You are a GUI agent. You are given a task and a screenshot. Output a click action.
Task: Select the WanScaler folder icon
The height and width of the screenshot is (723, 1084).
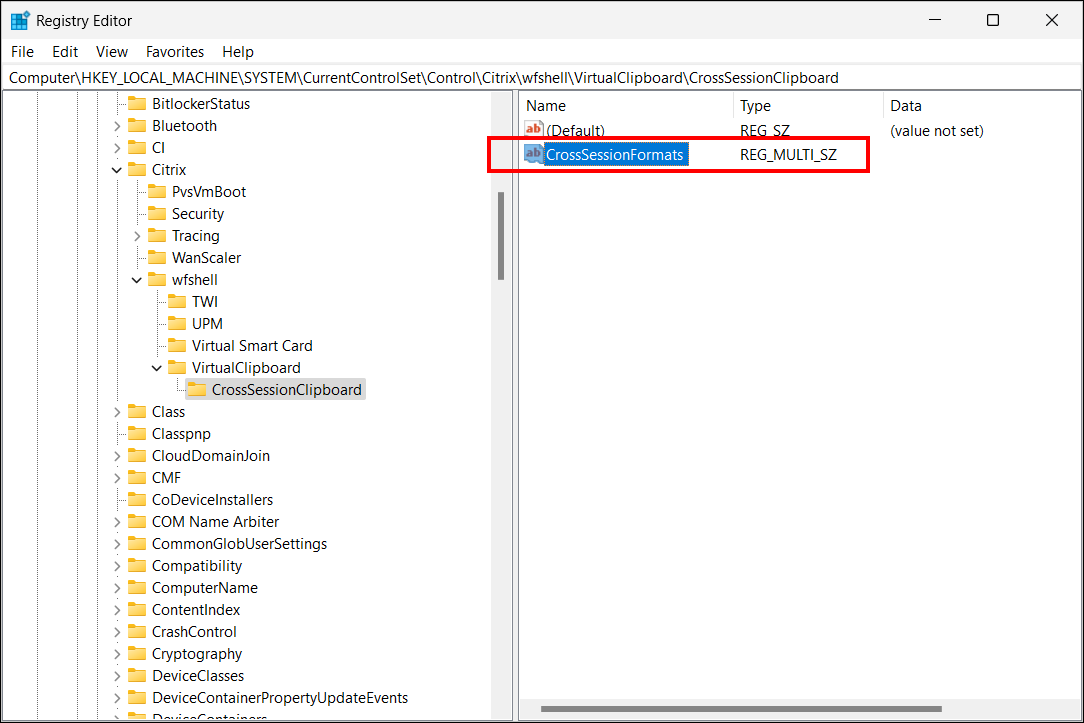[x=157, y=258]
